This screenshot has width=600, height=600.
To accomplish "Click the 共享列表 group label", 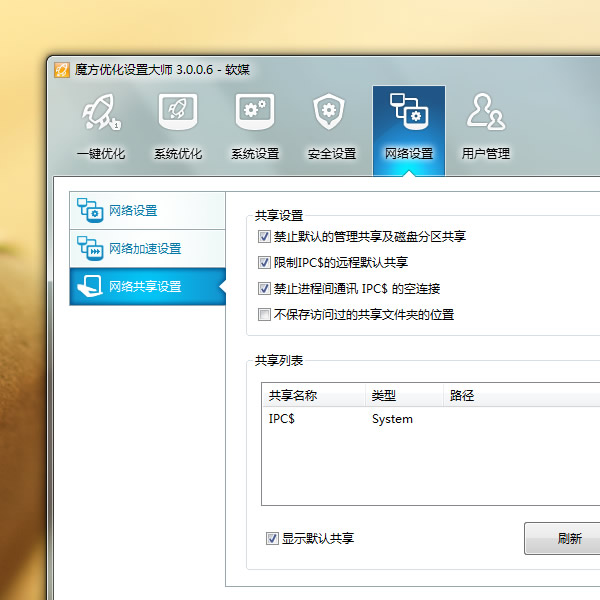I will tap(279, 360).
